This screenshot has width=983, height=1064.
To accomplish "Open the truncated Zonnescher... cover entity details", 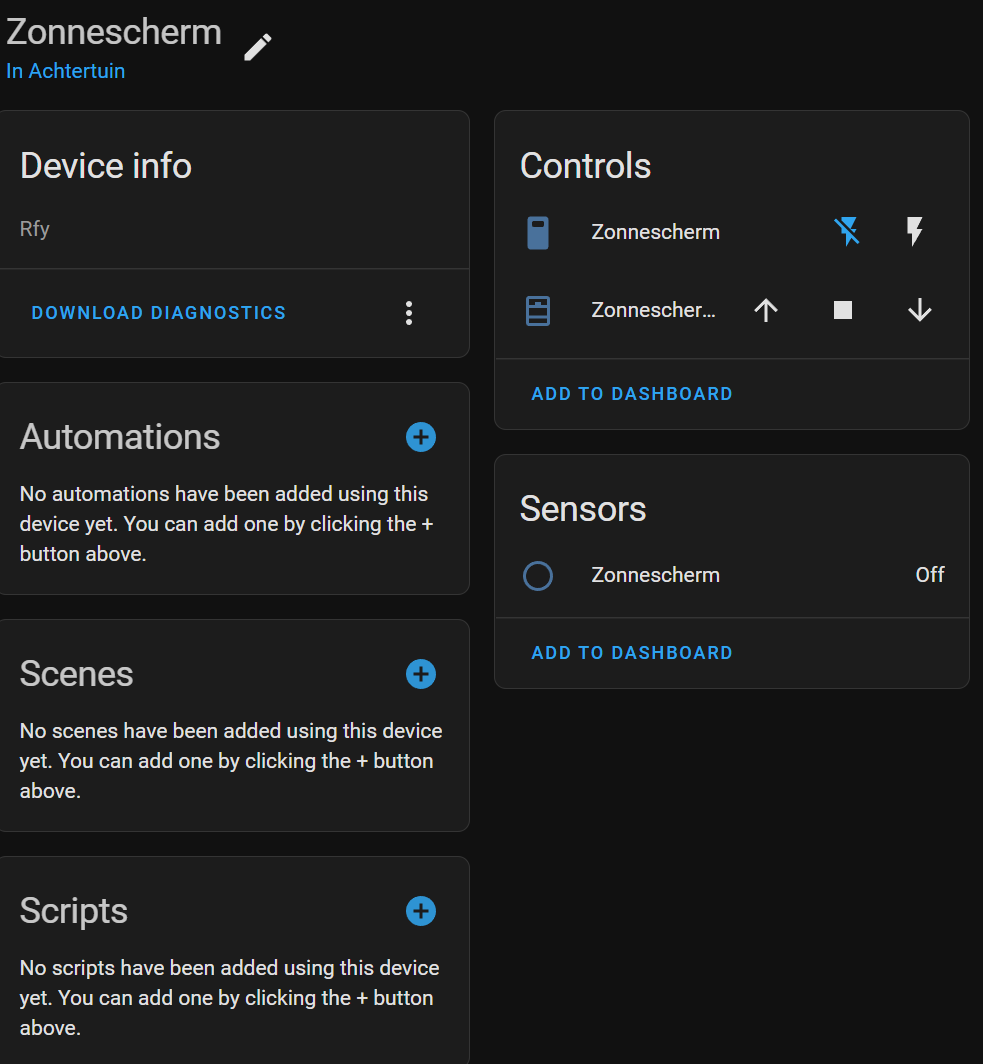I will (x=653, y=310).
